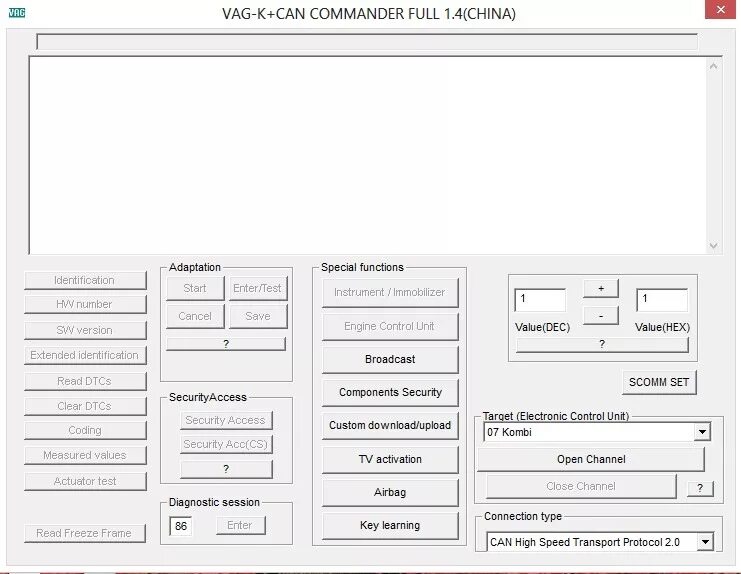
Task: Click the Measured values button
Action: (x=85, y=455)
